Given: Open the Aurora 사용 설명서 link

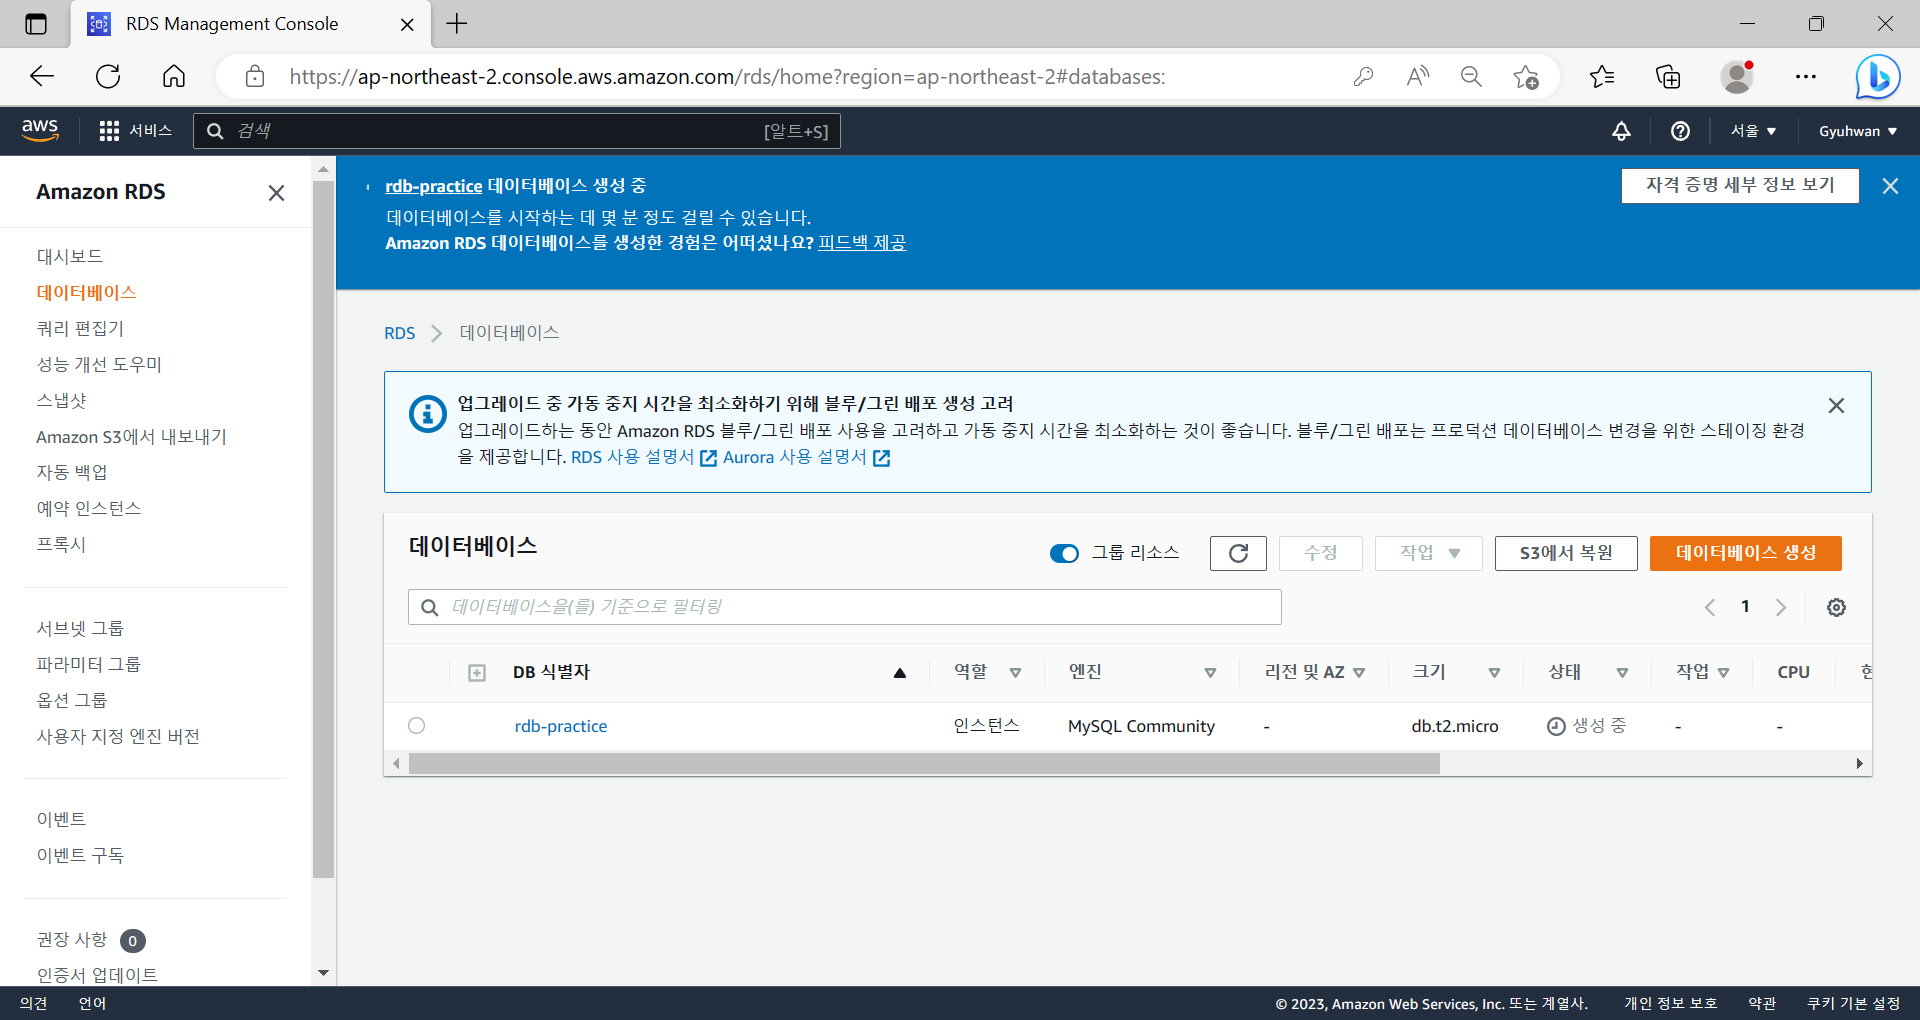Looking at the screenshot, I should 806,457.
